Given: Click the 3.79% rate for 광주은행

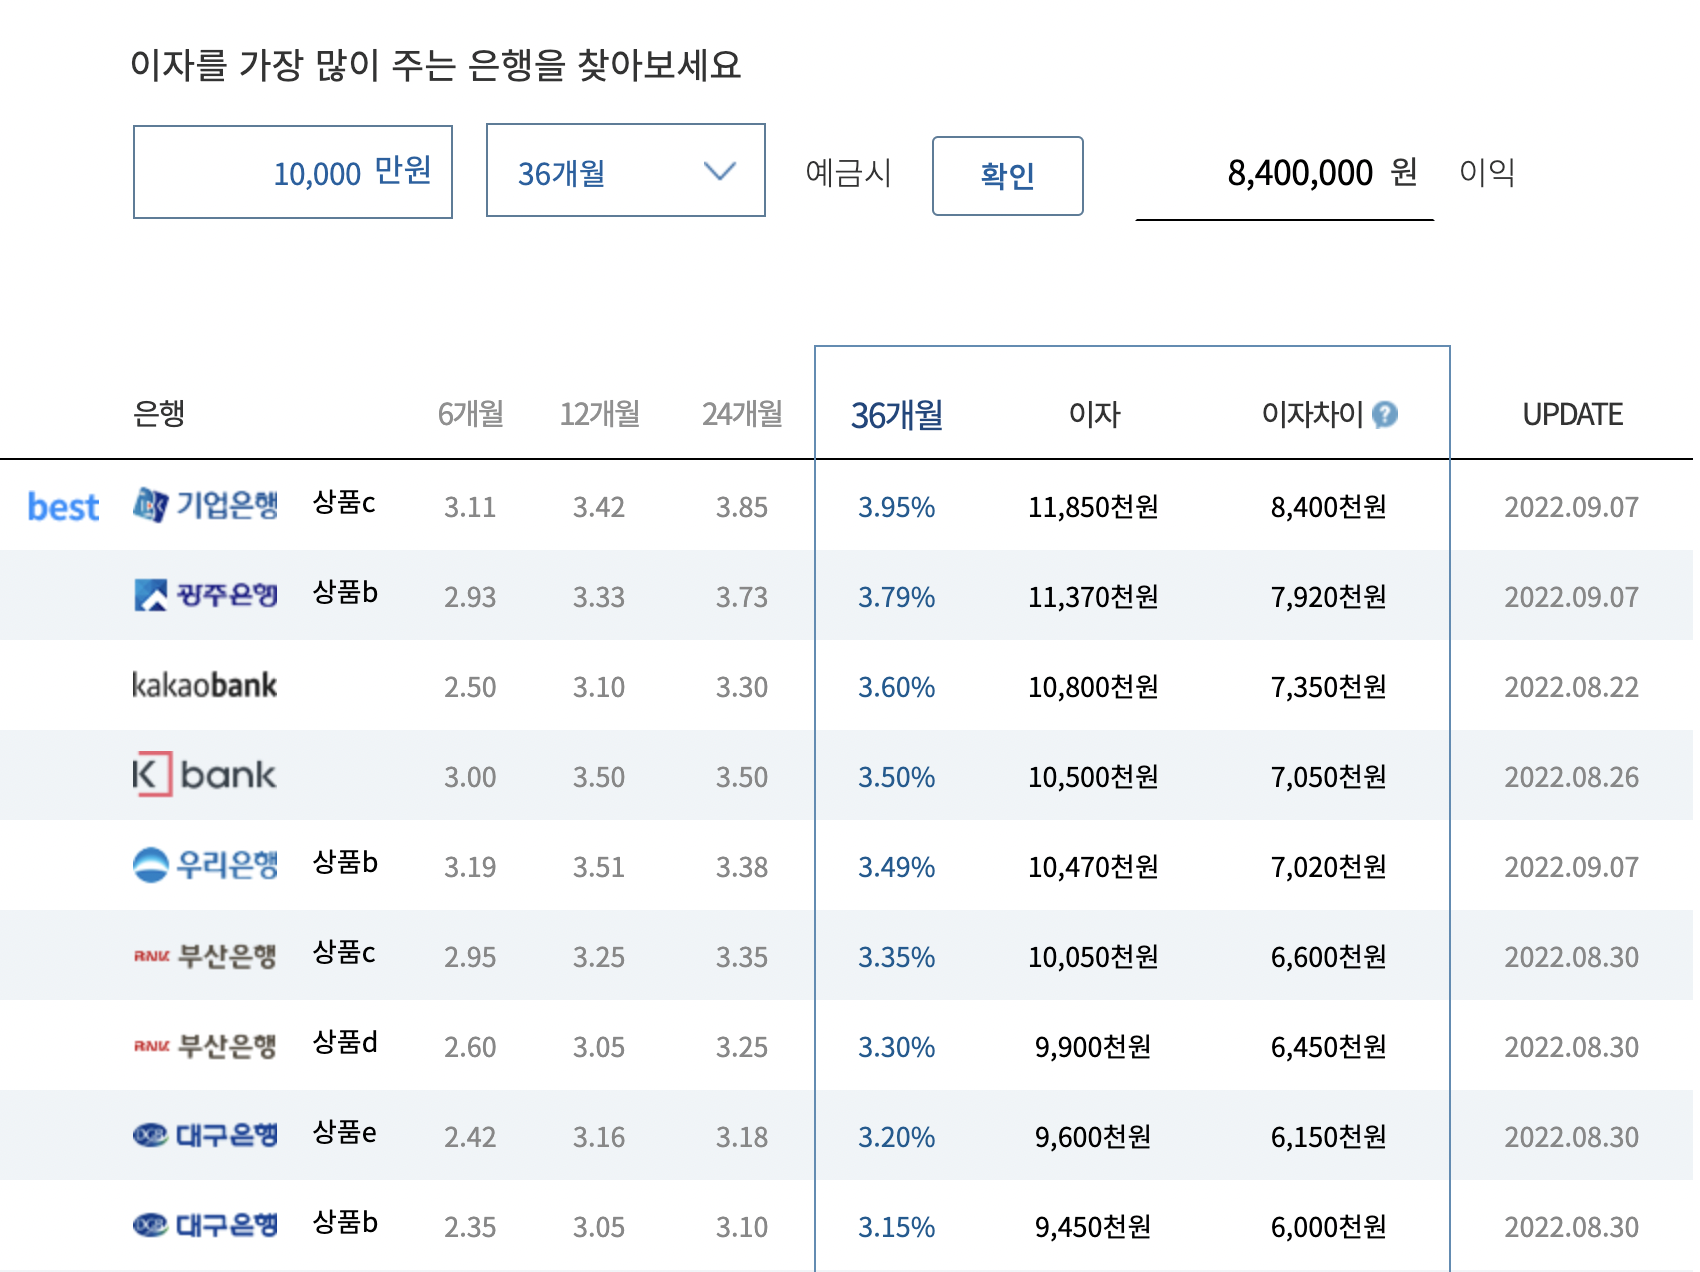Looking at the screenshot, I should (896, 597).
